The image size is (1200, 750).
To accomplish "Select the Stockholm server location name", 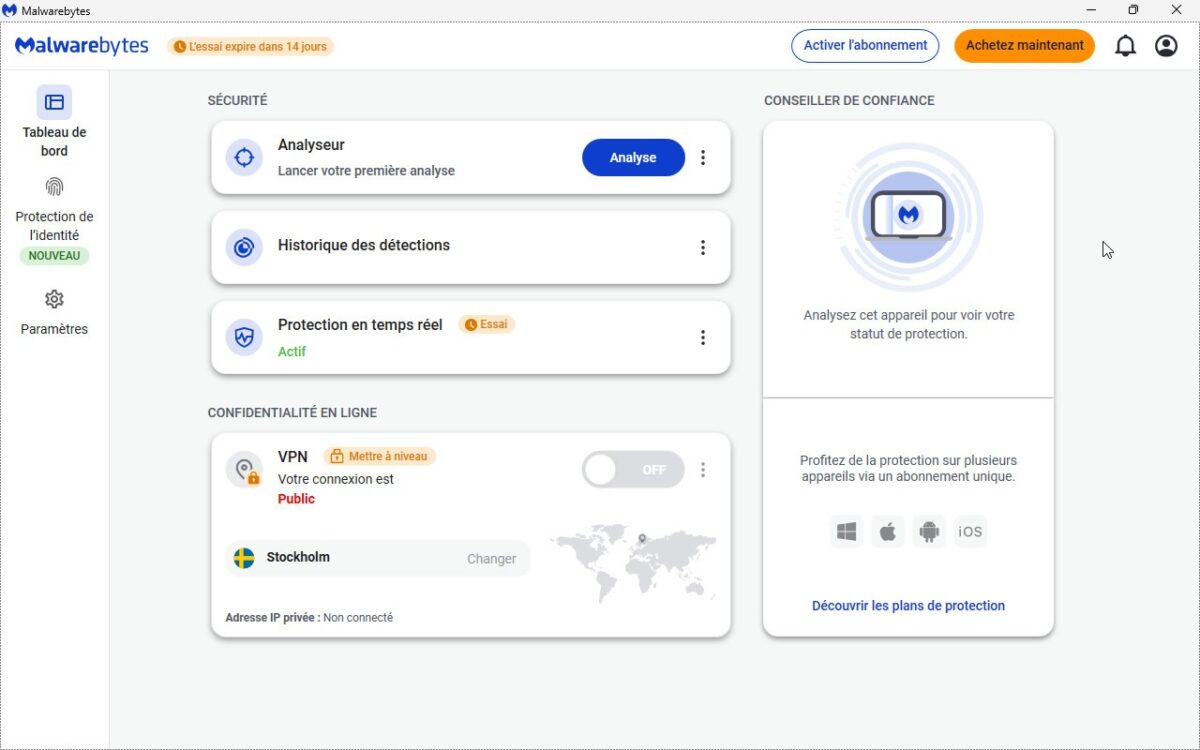I will click(x=298, y=557).
